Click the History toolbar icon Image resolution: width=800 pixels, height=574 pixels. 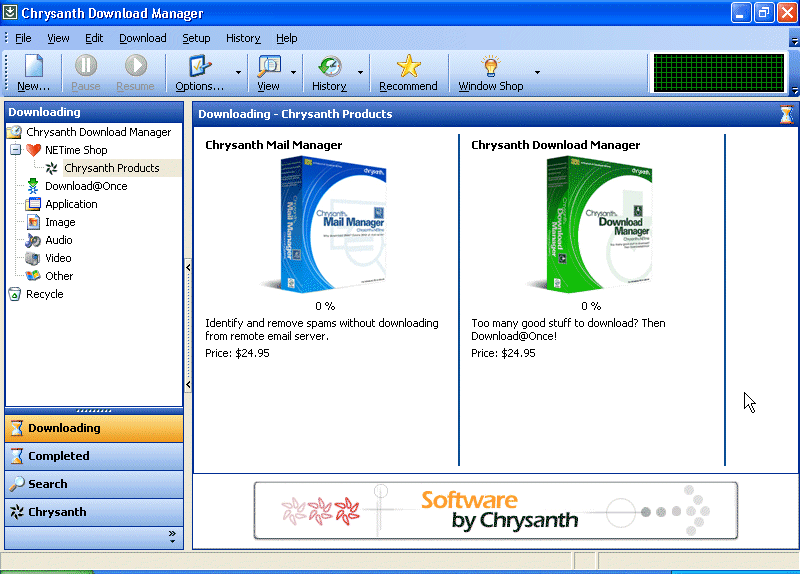[x=329, y=67]
